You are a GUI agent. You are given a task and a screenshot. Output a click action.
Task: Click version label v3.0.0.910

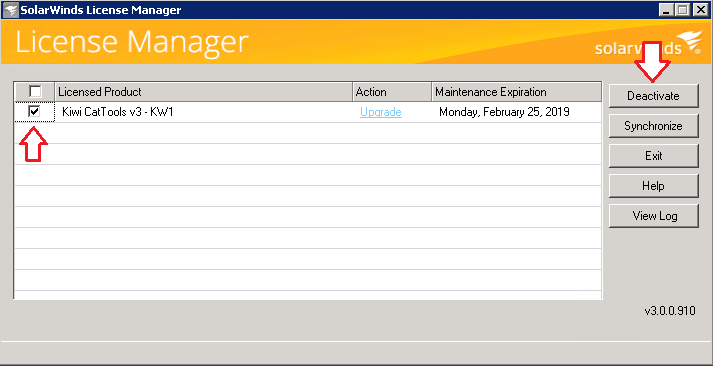tap(670, 311)
